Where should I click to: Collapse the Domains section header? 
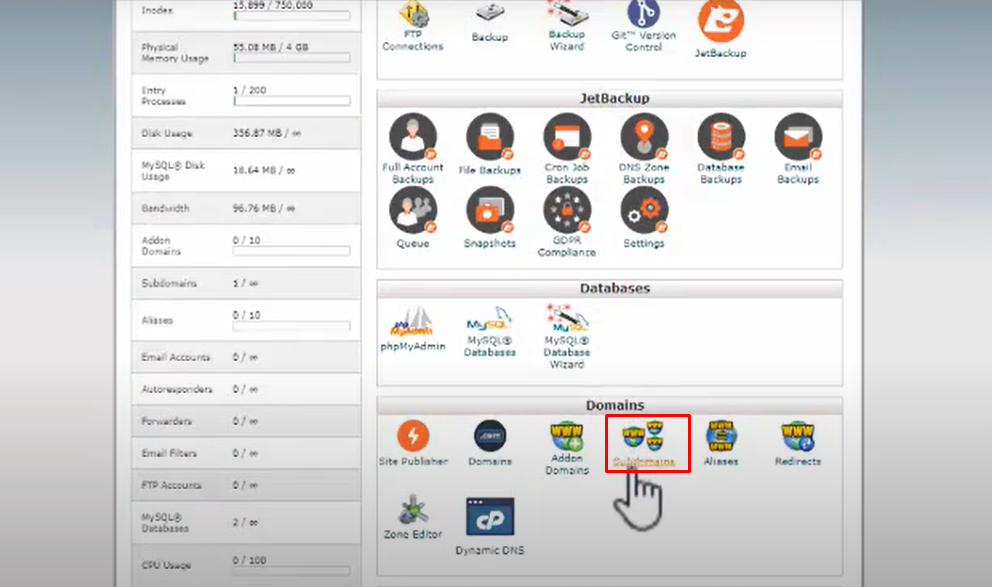(x=612, y=405)
